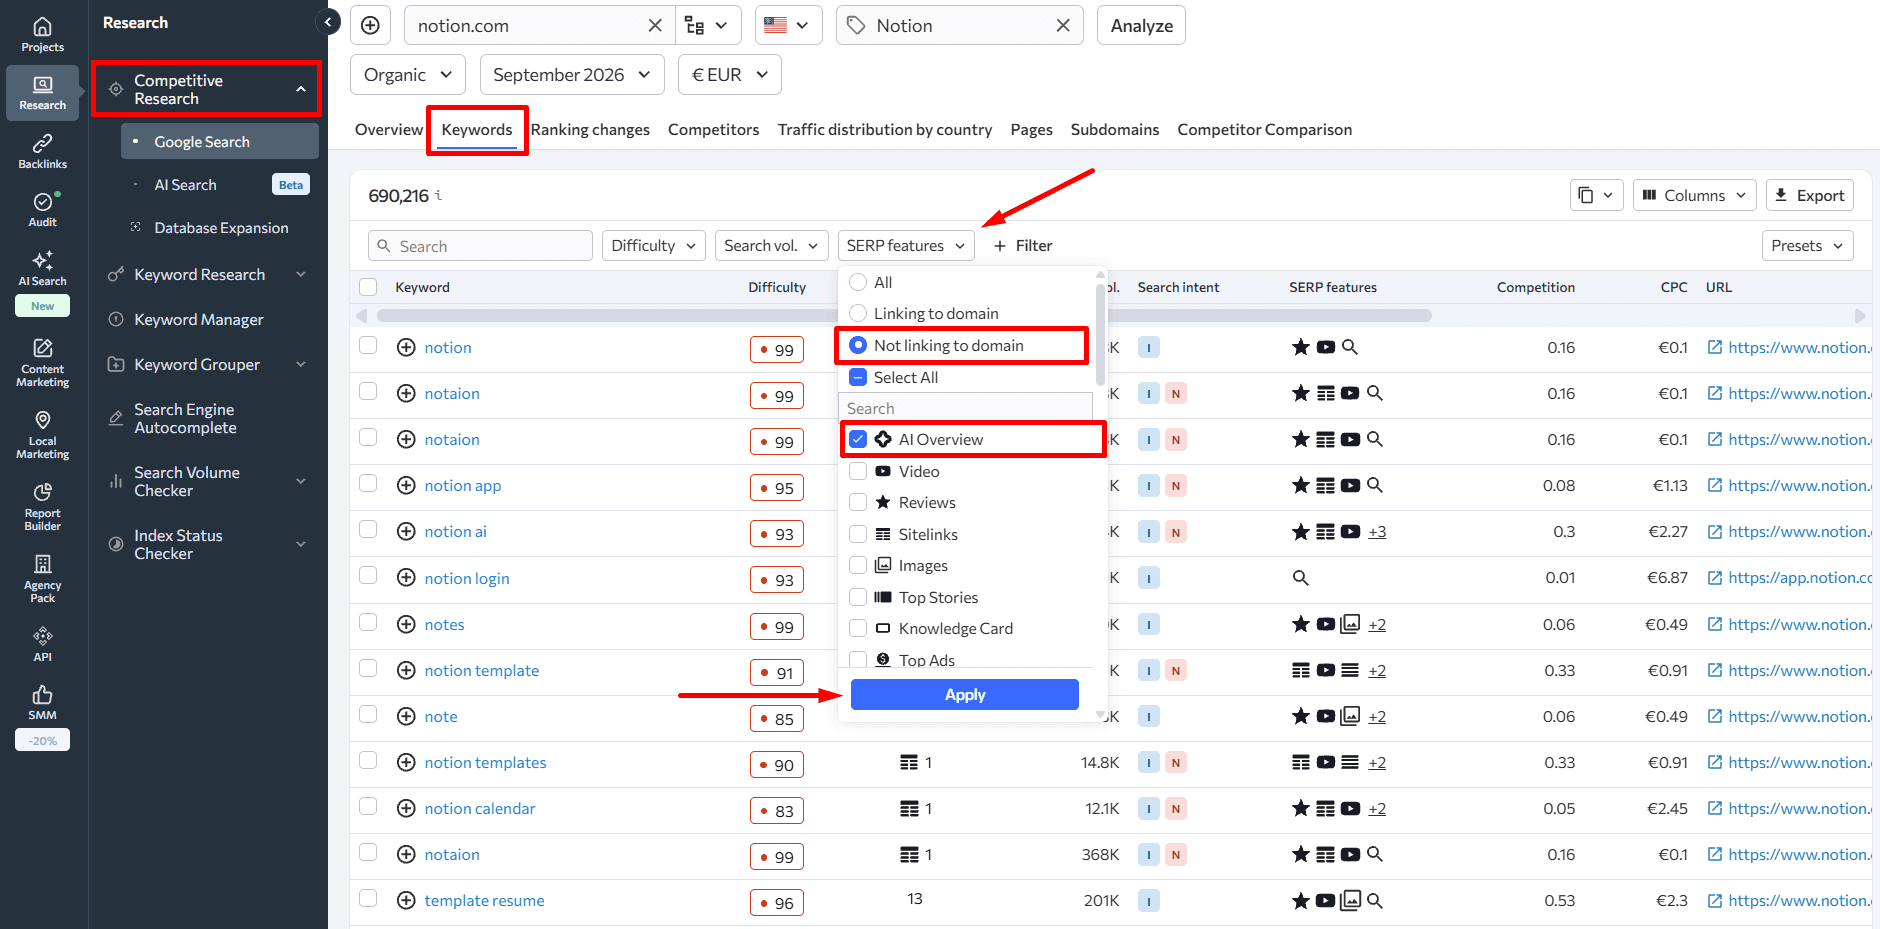Open the Agency Pack sidebar icon
The height and width of the screenshot is (929, 1880).
click(42, 578)
